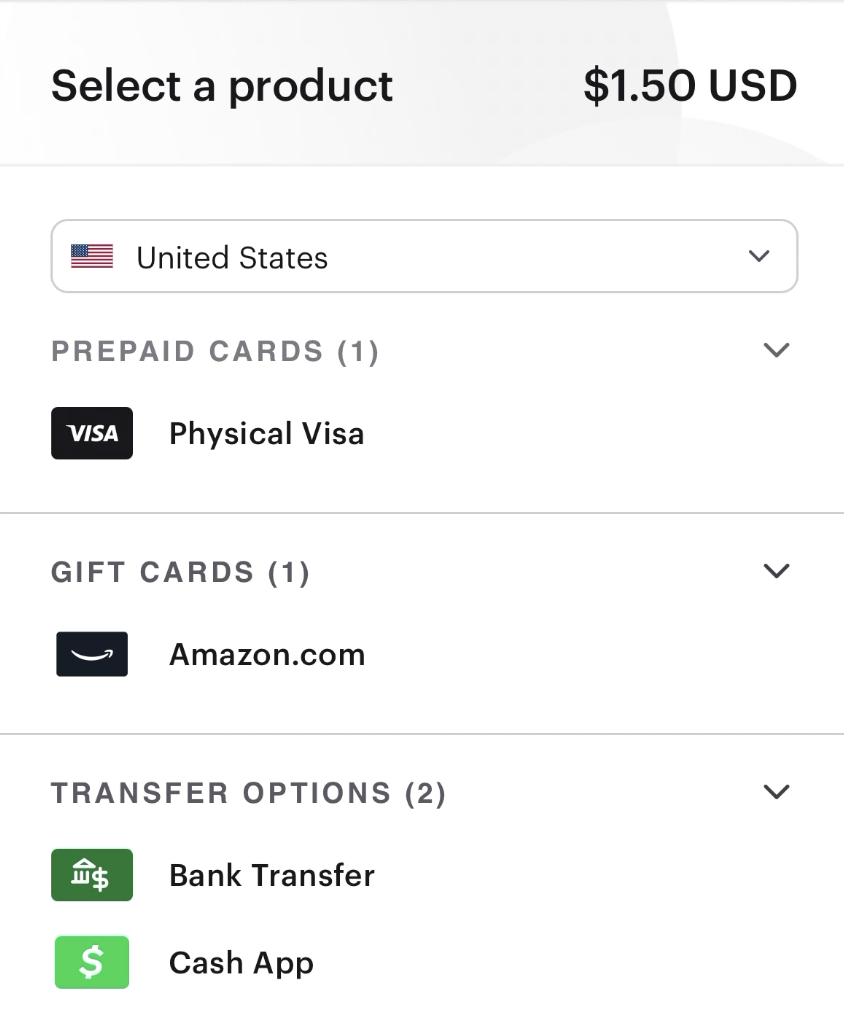The width and height of the screenshot is (844, 1012).
Task: Click the Visa card logo icon
Action: pyautogui.click(x=92, y=433)
